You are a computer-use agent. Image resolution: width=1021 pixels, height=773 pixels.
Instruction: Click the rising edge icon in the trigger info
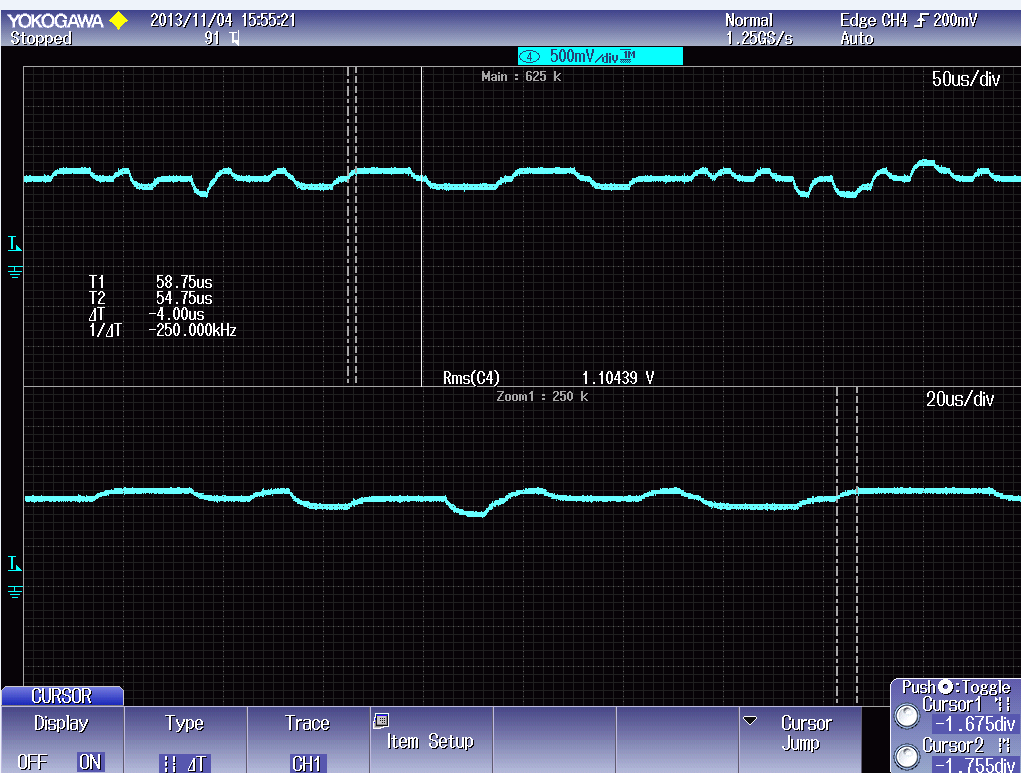920,21
